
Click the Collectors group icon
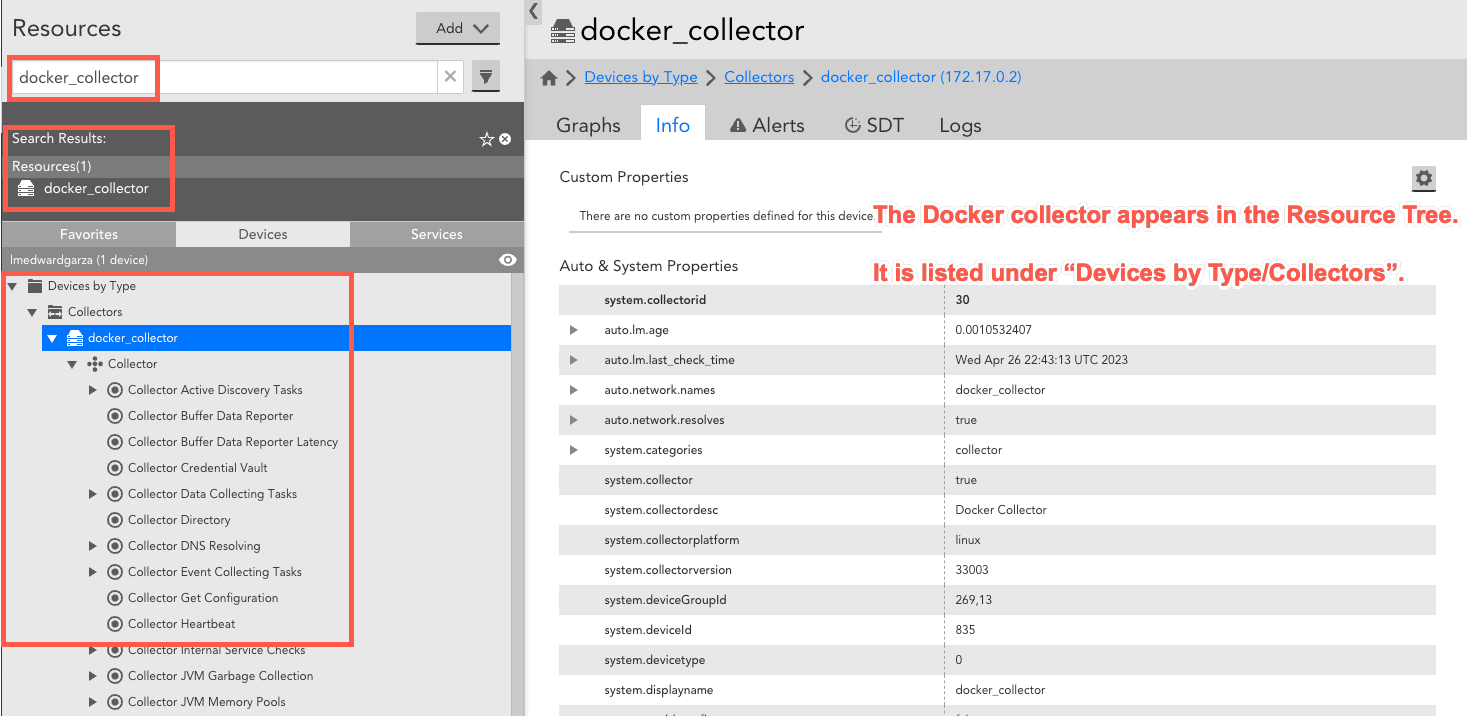coord(55,312)
